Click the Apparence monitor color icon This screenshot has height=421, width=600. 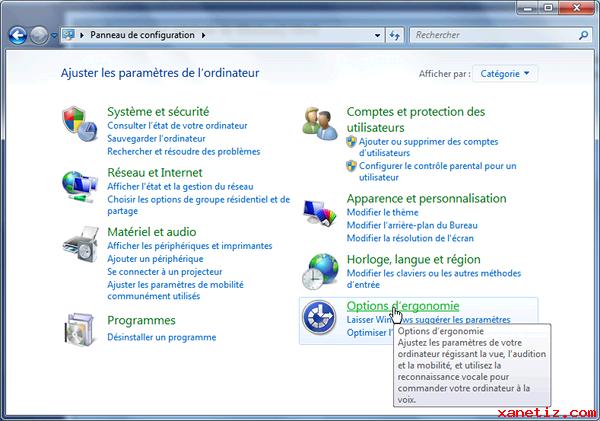coord(320,213)
